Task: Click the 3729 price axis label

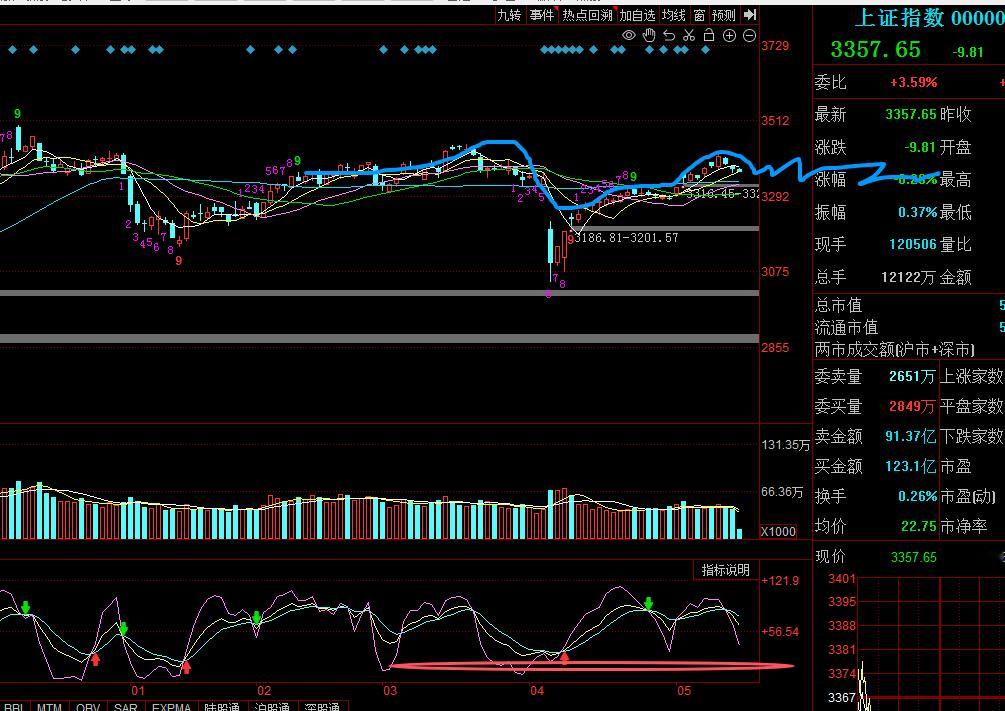Action: click(775, 46)
